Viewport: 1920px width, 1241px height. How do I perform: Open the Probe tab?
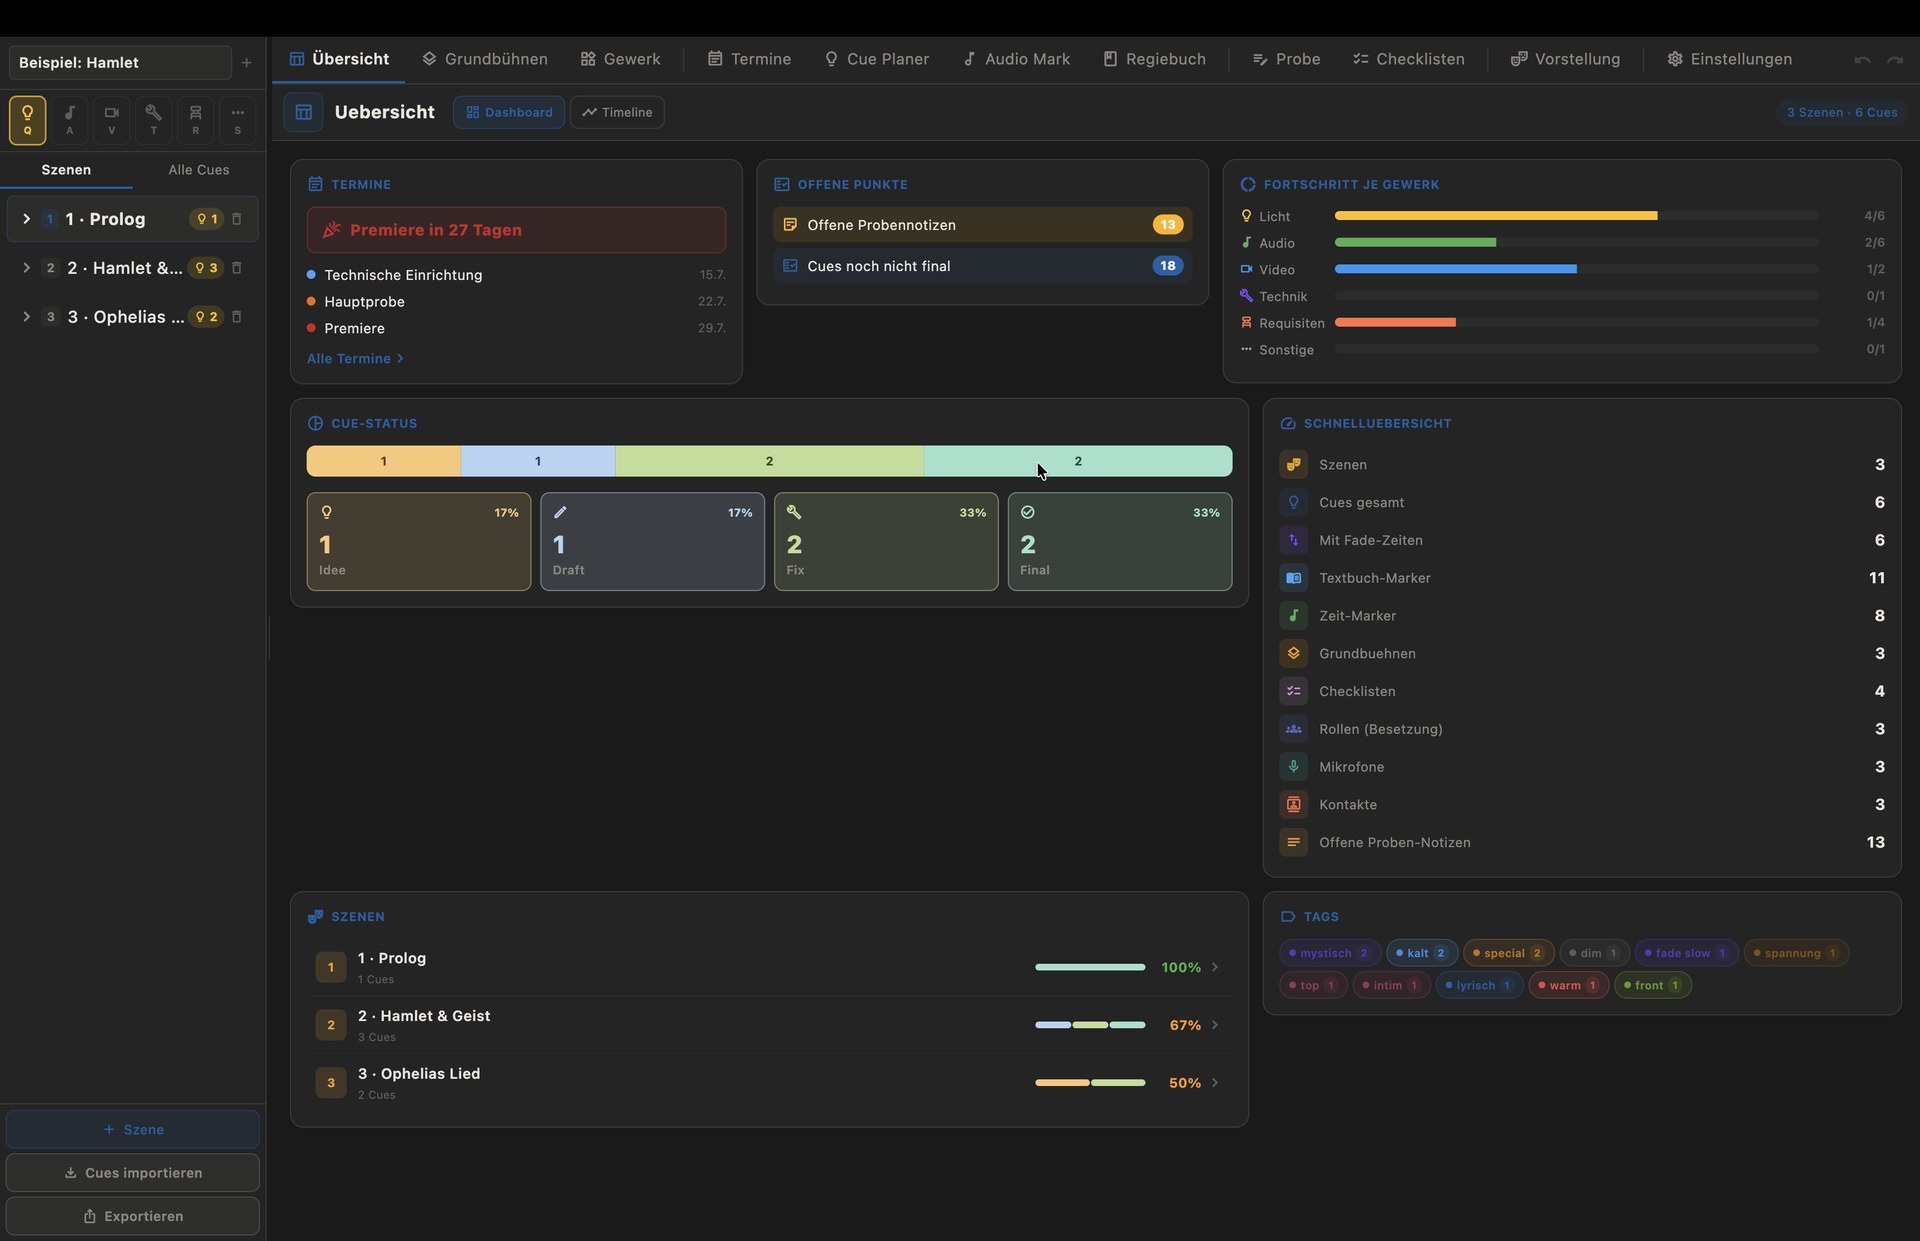tap(1286, 60)
